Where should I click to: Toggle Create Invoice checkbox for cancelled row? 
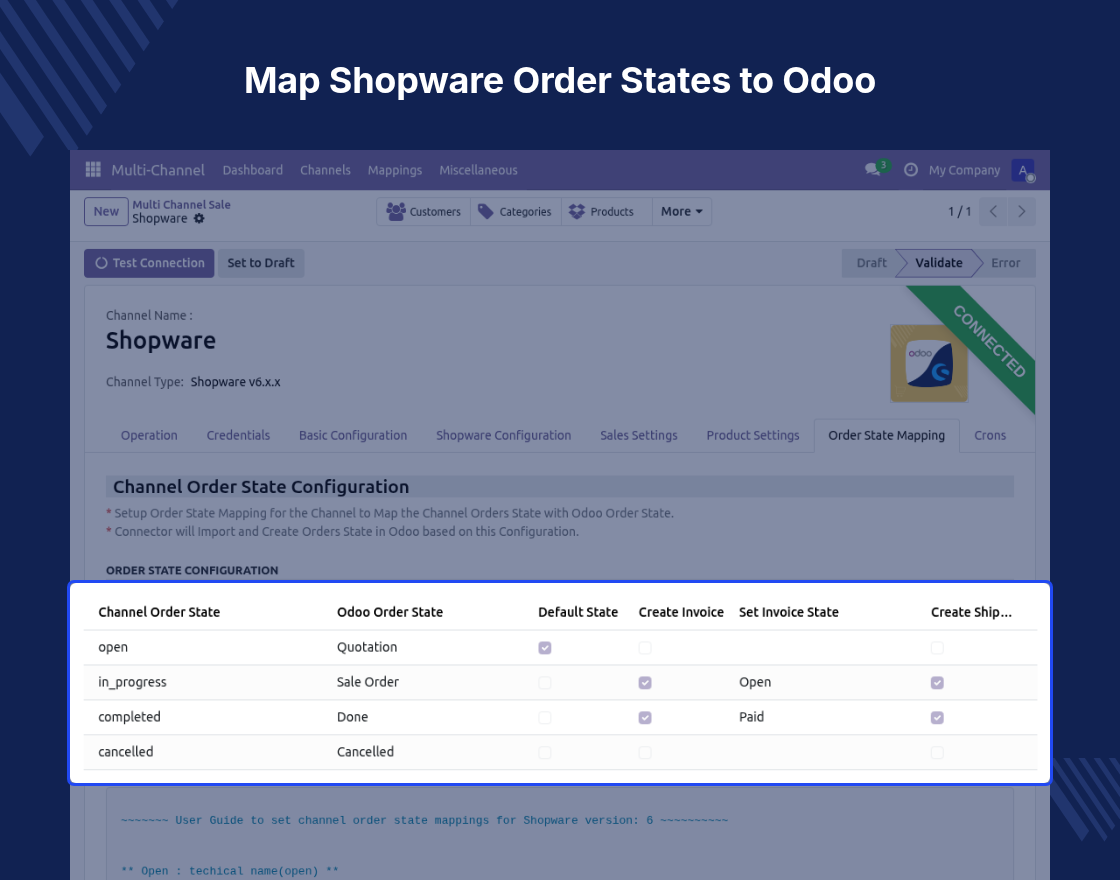pyautogui.click(x=645, y=752)
